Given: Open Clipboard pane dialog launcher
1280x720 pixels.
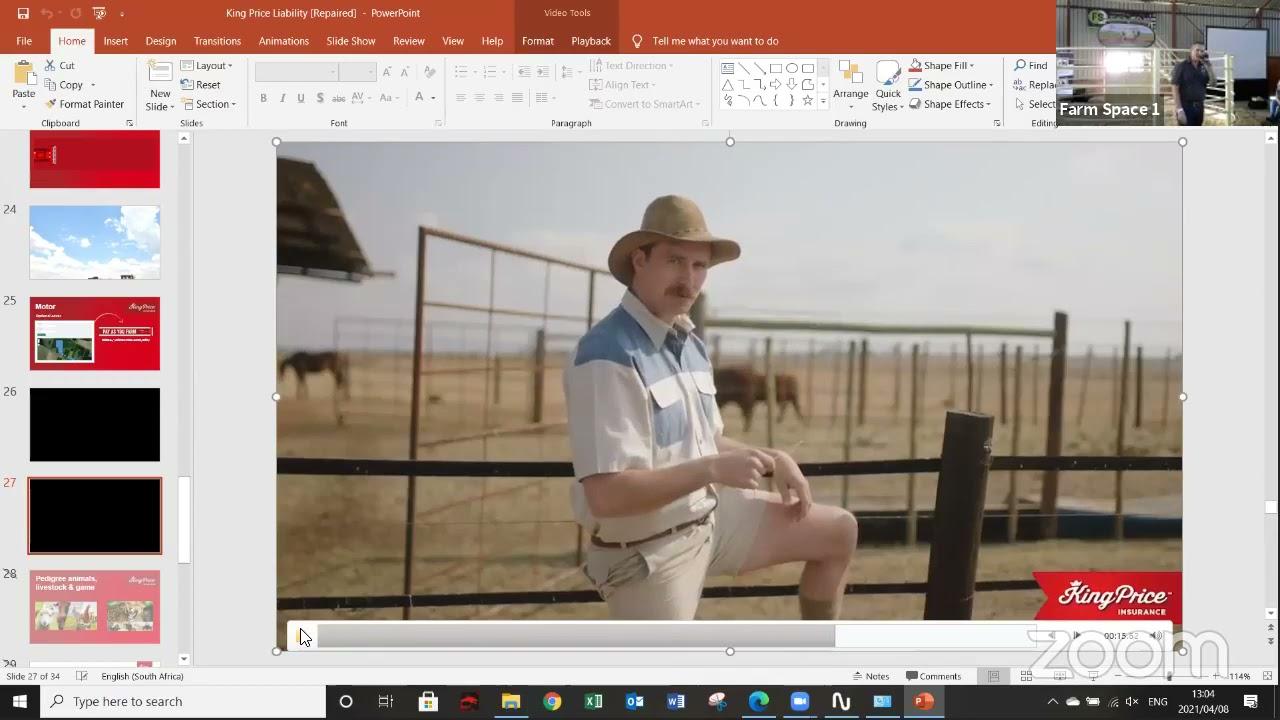Looking at the screenshot, I should 130,123.
